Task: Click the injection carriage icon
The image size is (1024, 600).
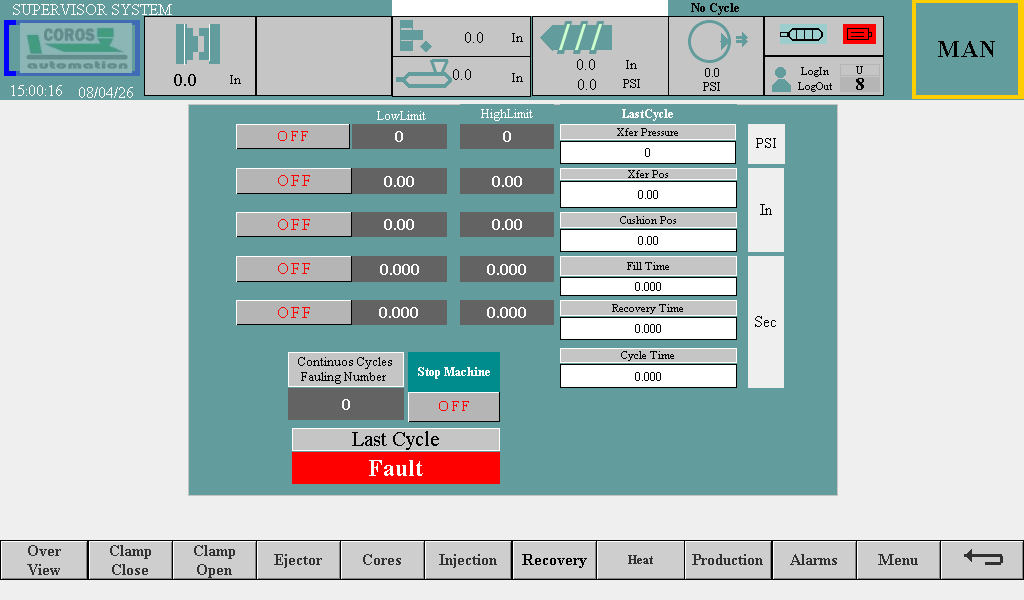Action: pyautogui.click(x=422, y=76)
